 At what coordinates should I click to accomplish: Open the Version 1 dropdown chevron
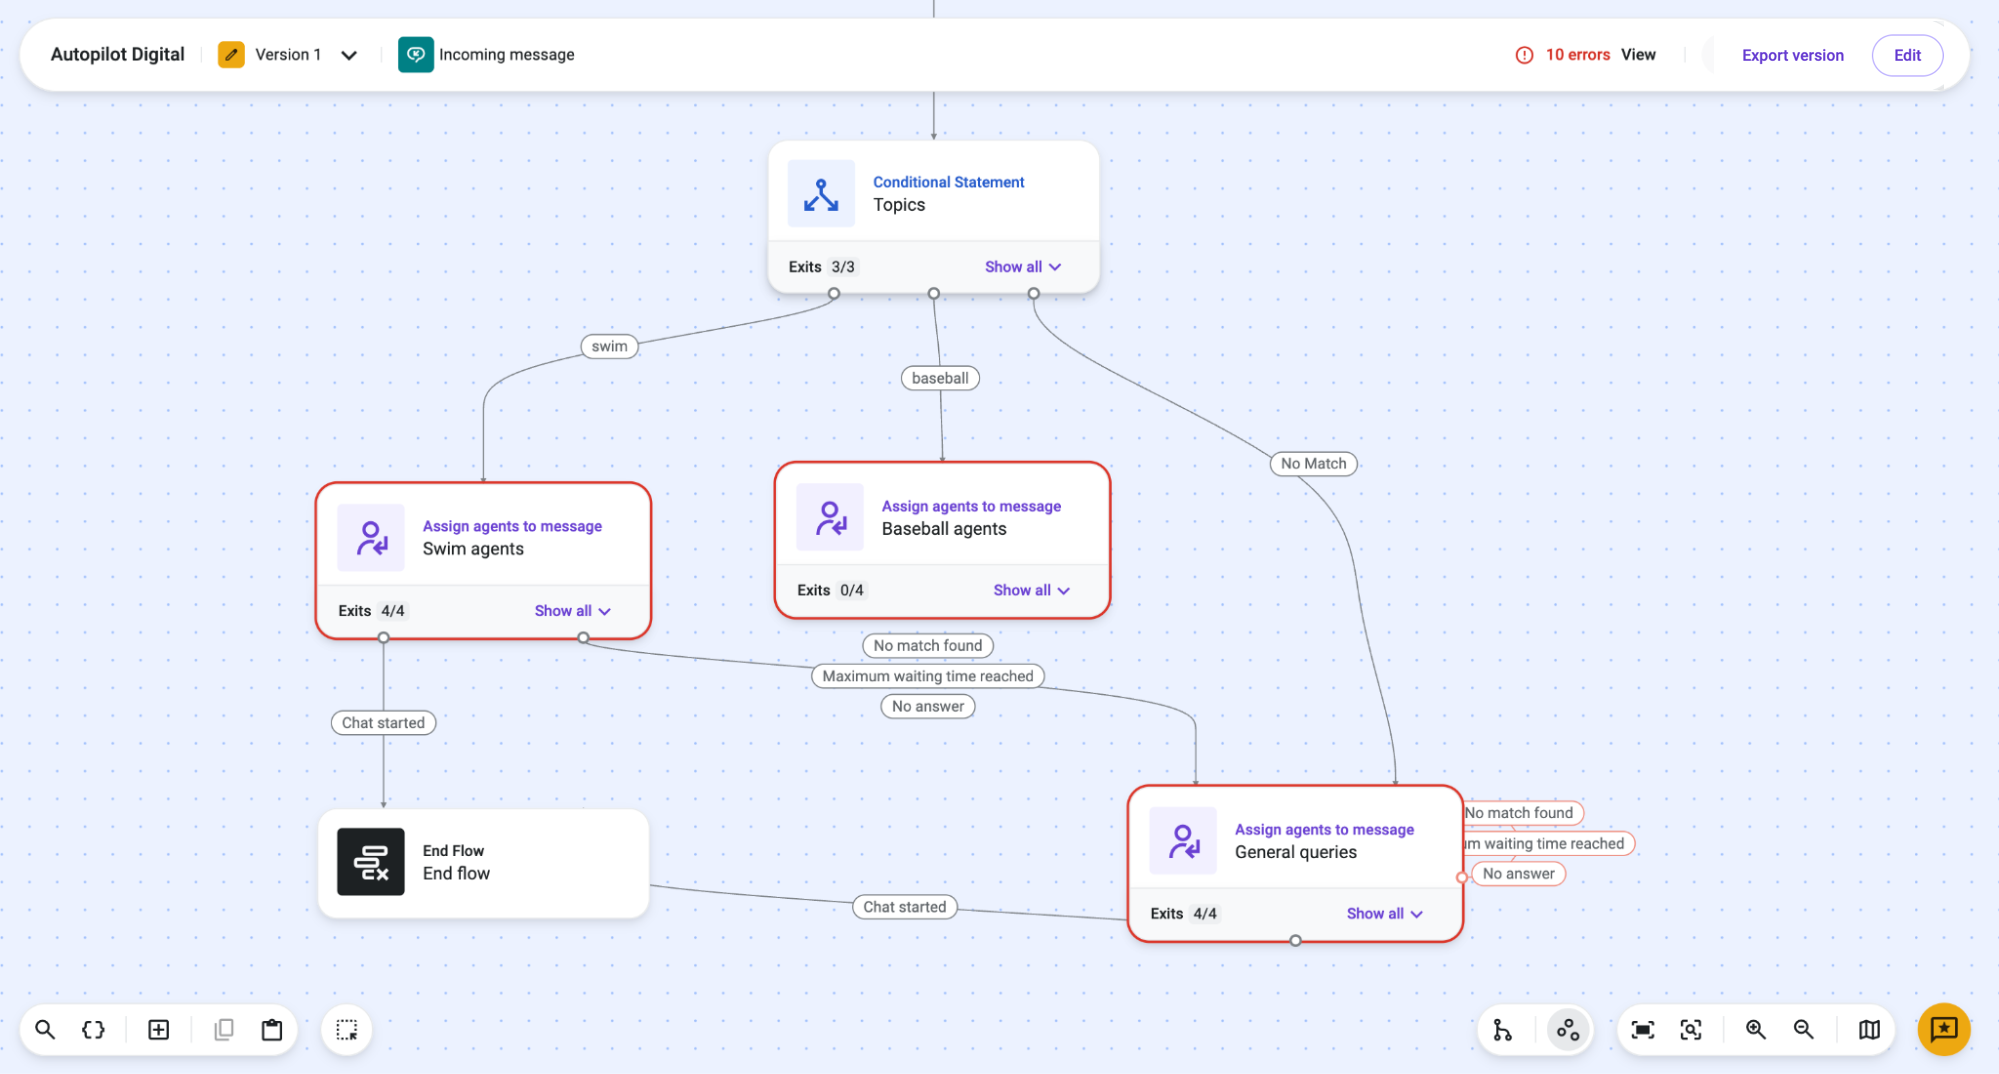coord(349,55)
